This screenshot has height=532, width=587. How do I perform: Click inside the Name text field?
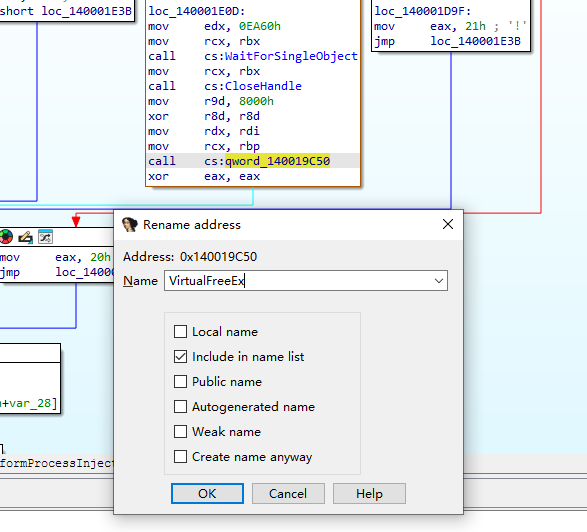pos(298,281)
